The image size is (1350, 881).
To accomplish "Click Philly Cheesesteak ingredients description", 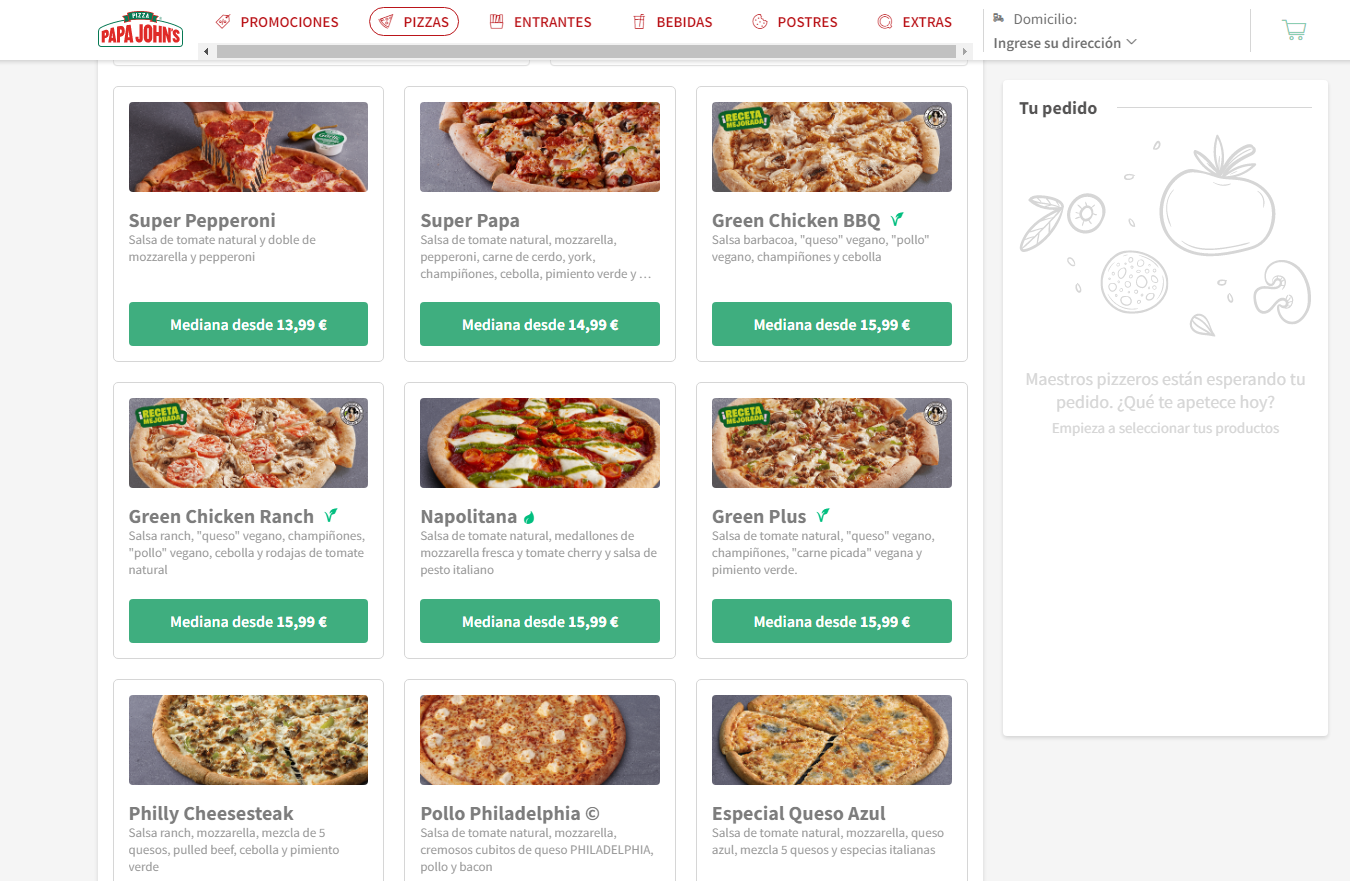I will 234,850.
